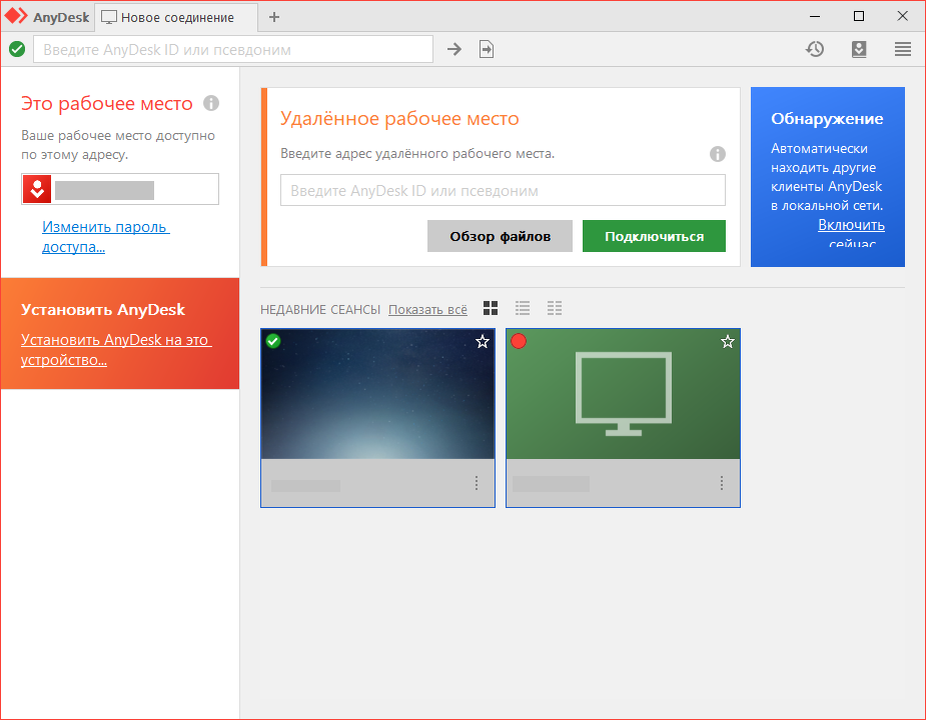The width and height of the screenshot is (926, 720).
Task: Switch recent sessions to tile view
Action: tap(490, 308)
